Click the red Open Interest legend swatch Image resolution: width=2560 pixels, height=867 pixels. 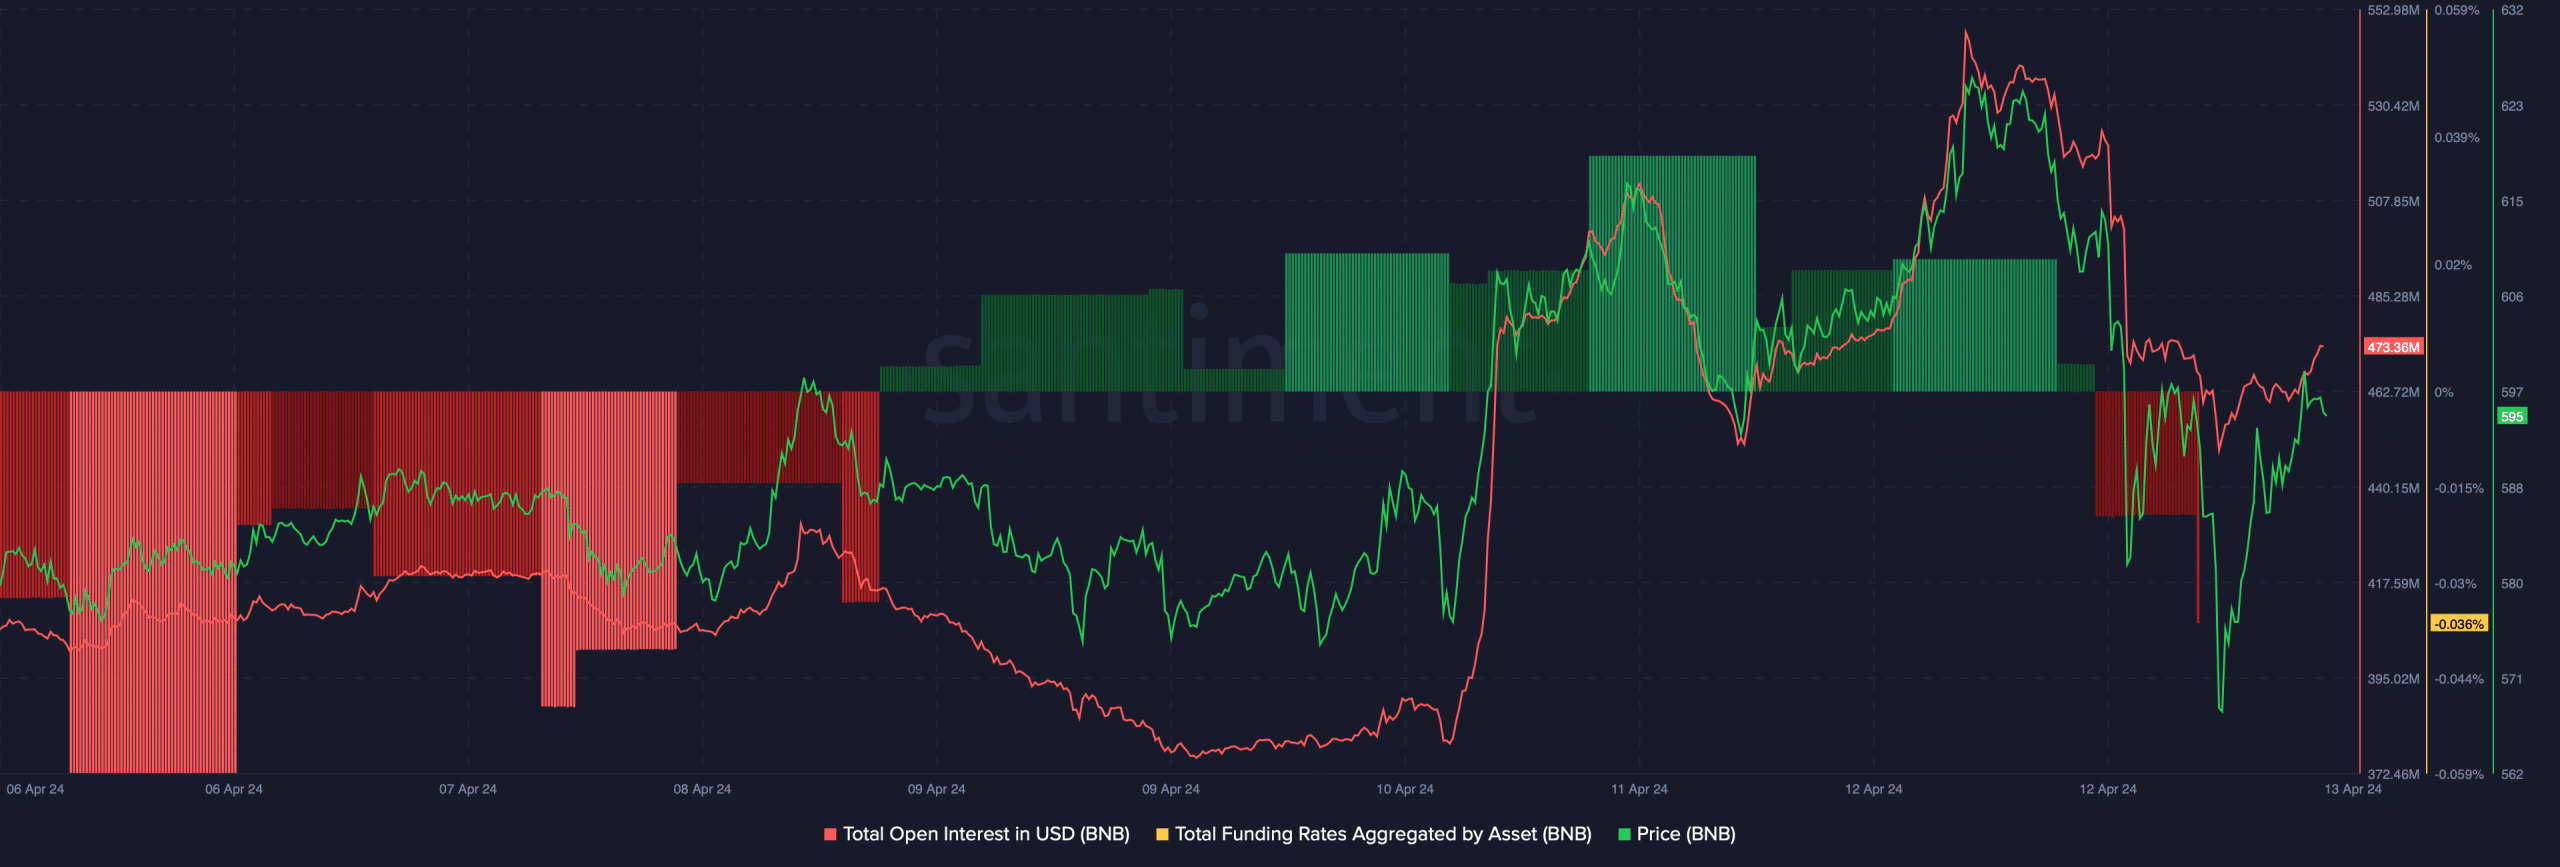[x=830, y=834]
